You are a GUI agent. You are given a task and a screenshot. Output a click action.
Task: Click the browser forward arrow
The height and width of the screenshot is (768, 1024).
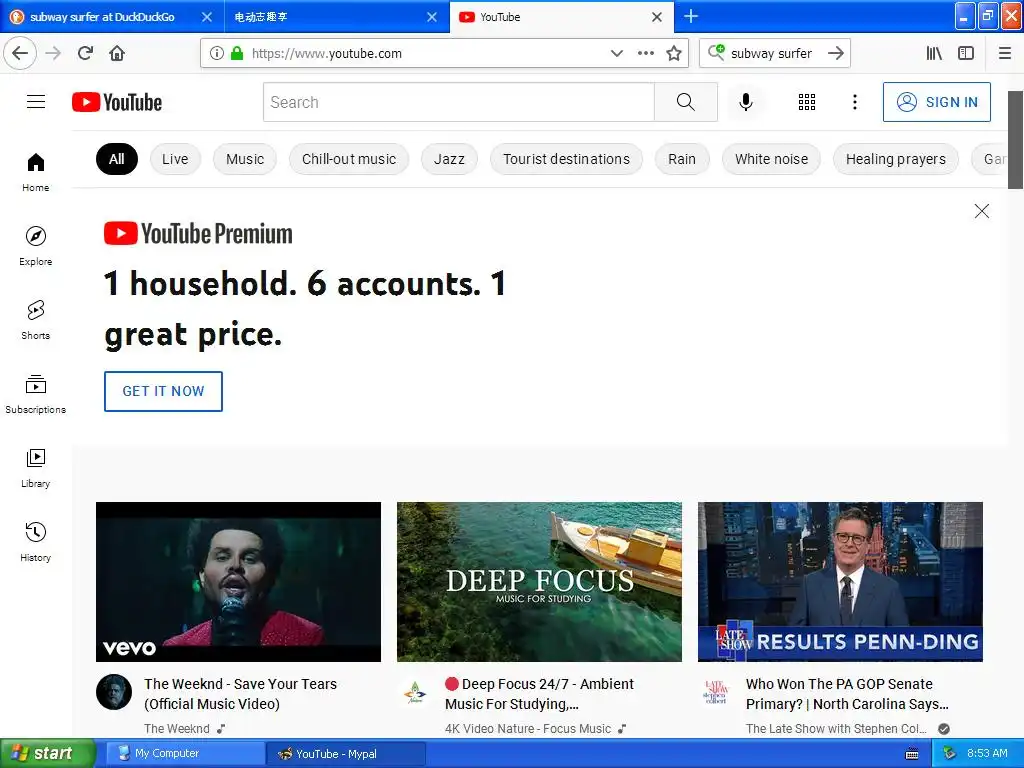(54, 53)
